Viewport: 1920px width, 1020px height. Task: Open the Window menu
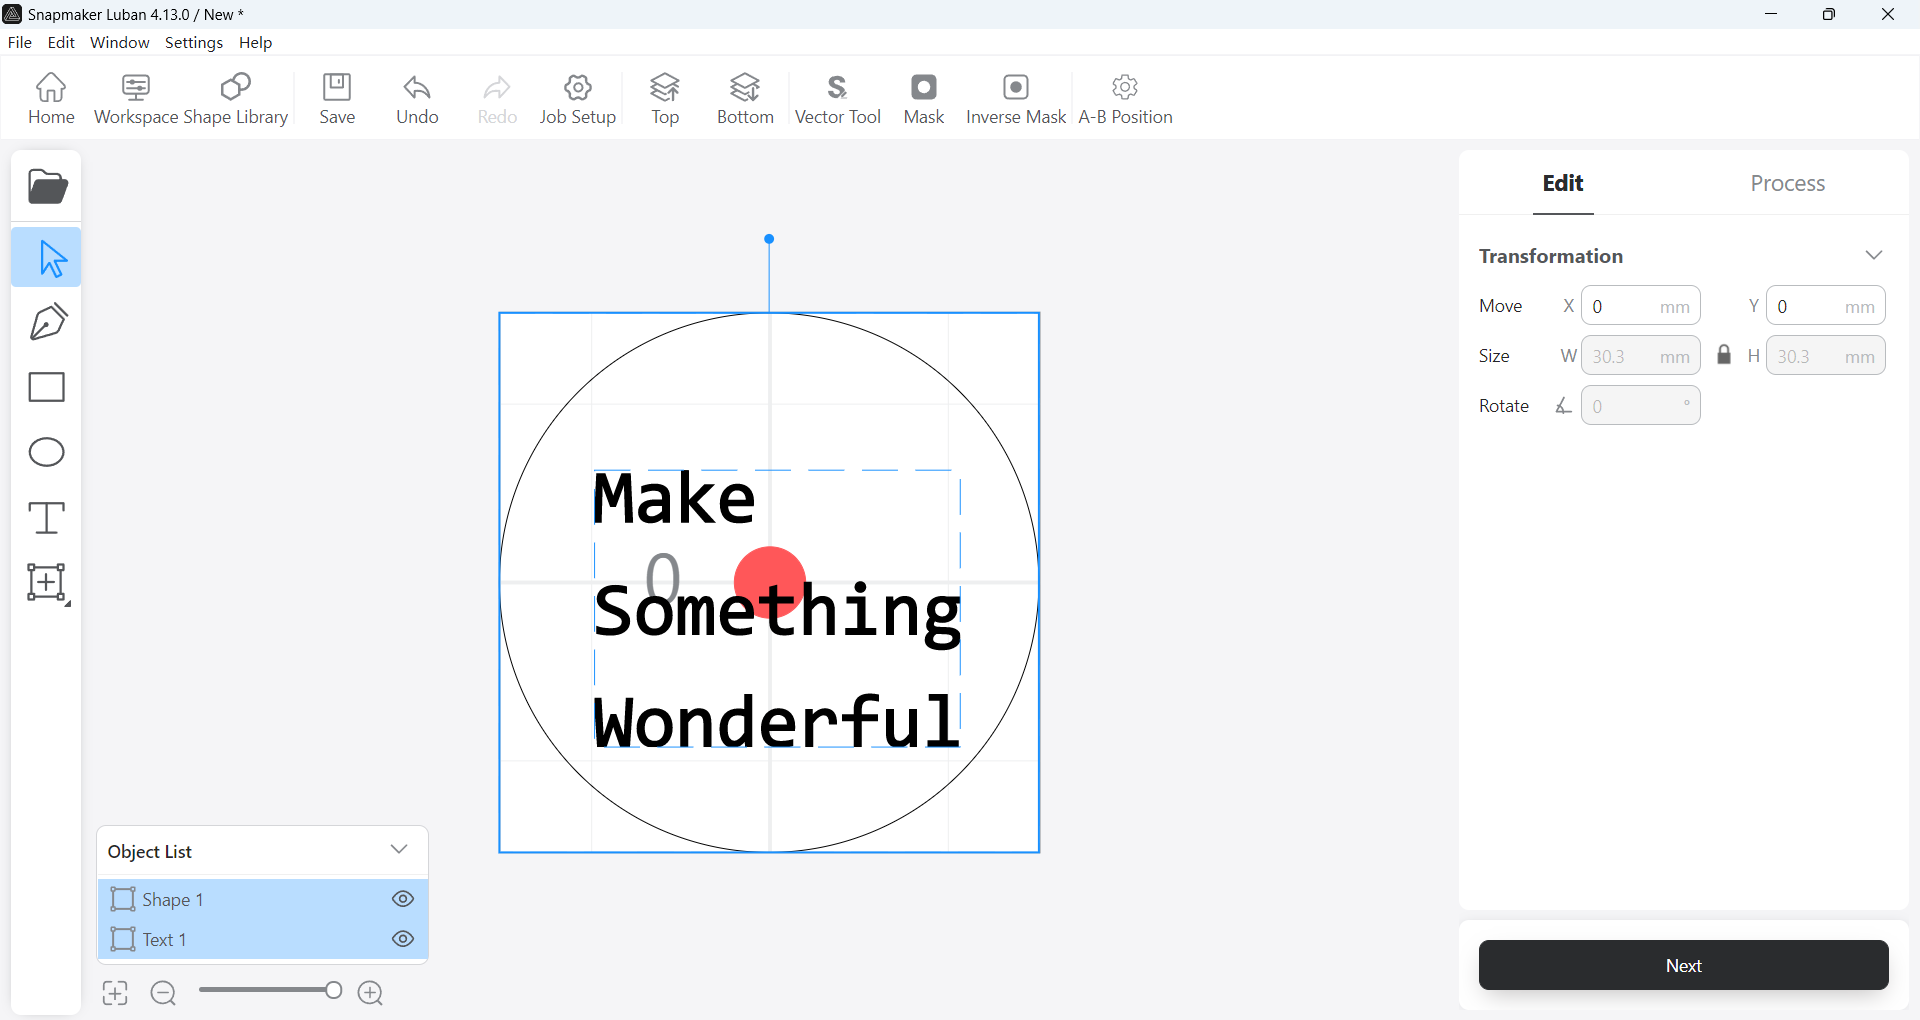tap(120, 42)
